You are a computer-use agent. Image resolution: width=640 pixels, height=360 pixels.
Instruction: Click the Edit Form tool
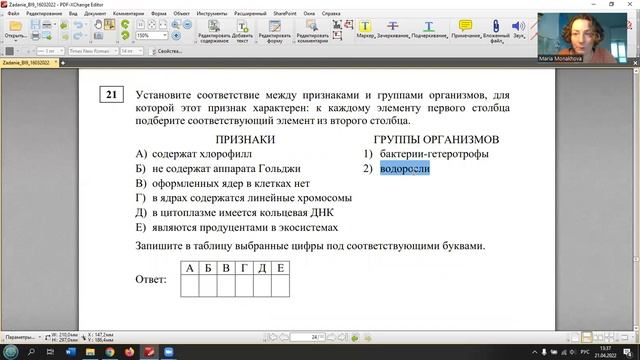(x=275, y=31)
